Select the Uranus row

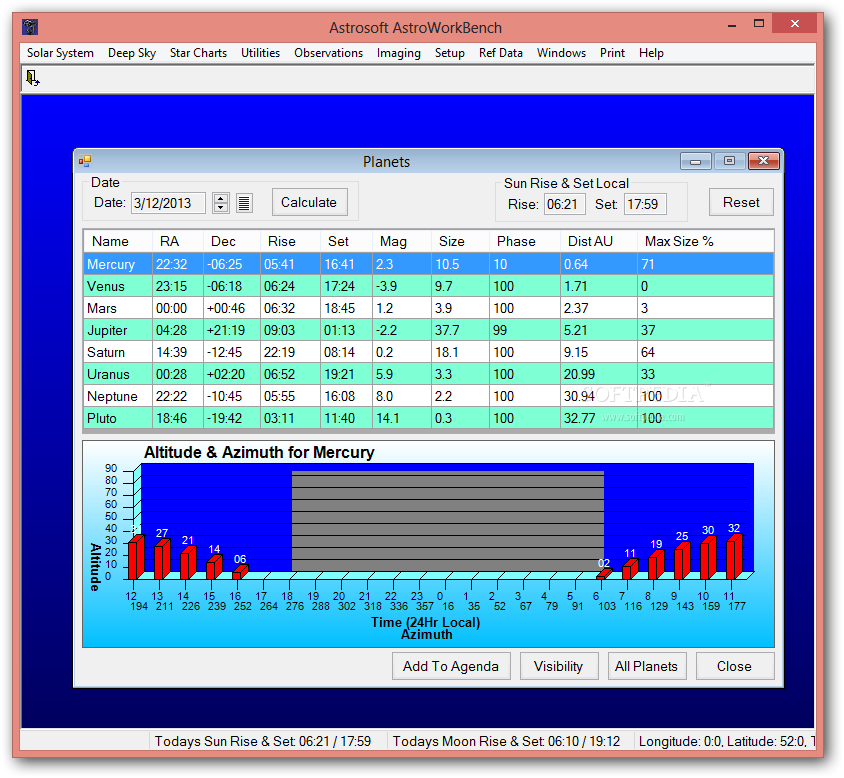tap(428, 374)
